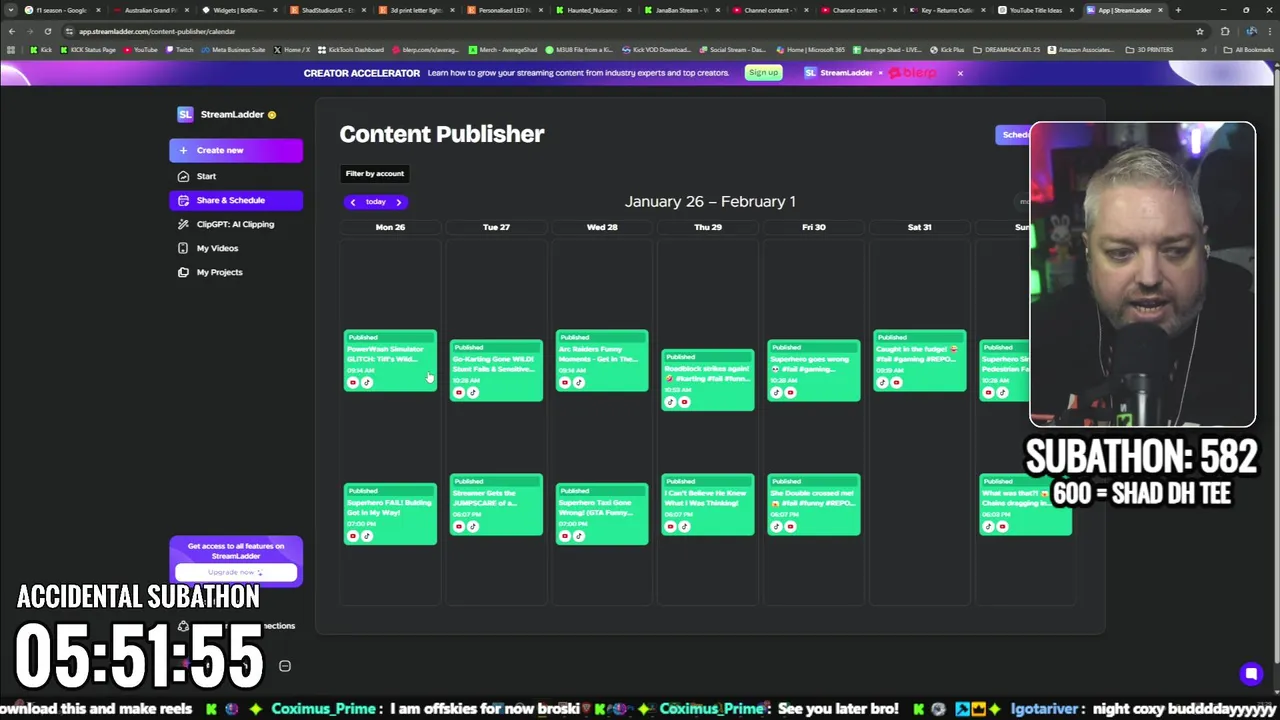This screenshot has height=720, width=1280.
Task: Click Mon 26 column header
Action: pyautogui.click(x=390, y=227)
